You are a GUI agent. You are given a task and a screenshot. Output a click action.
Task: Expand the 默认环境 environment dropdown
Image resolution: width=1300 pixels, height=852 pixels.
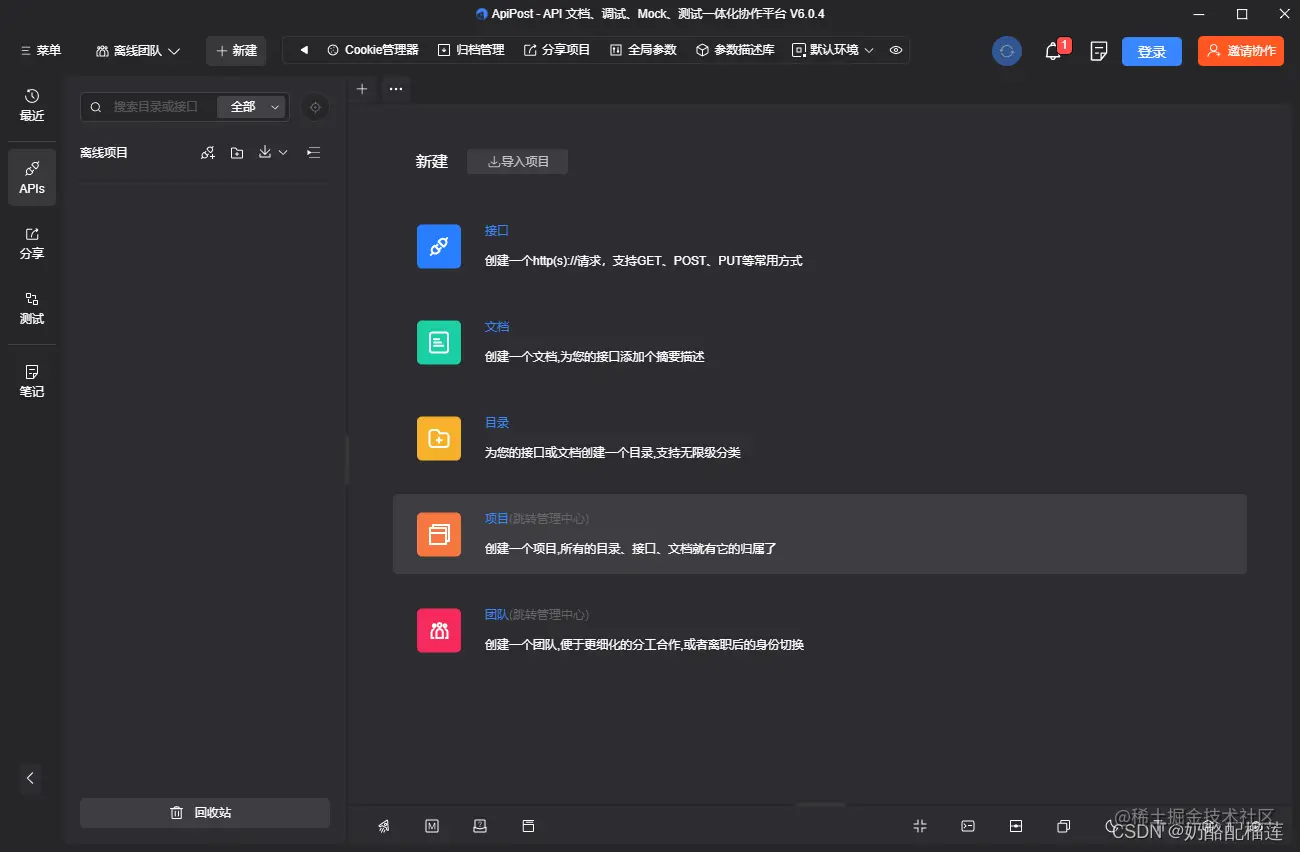(x=833, y=50)
